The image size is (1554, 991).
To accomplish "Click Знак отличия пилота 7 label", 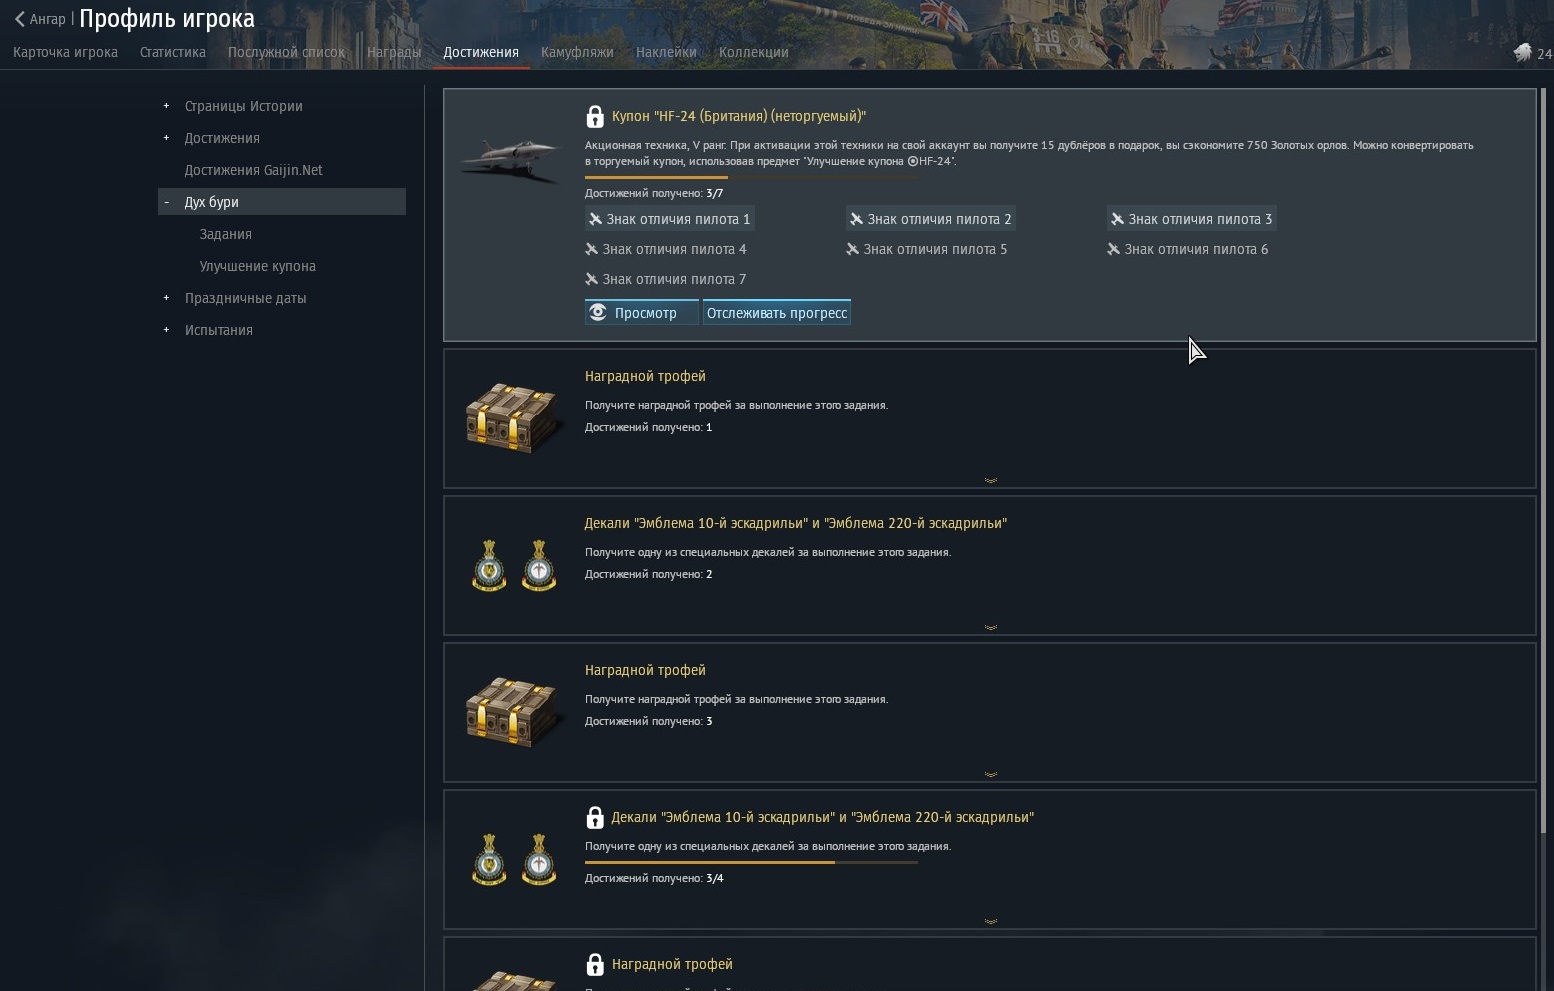I will point(674,279).
